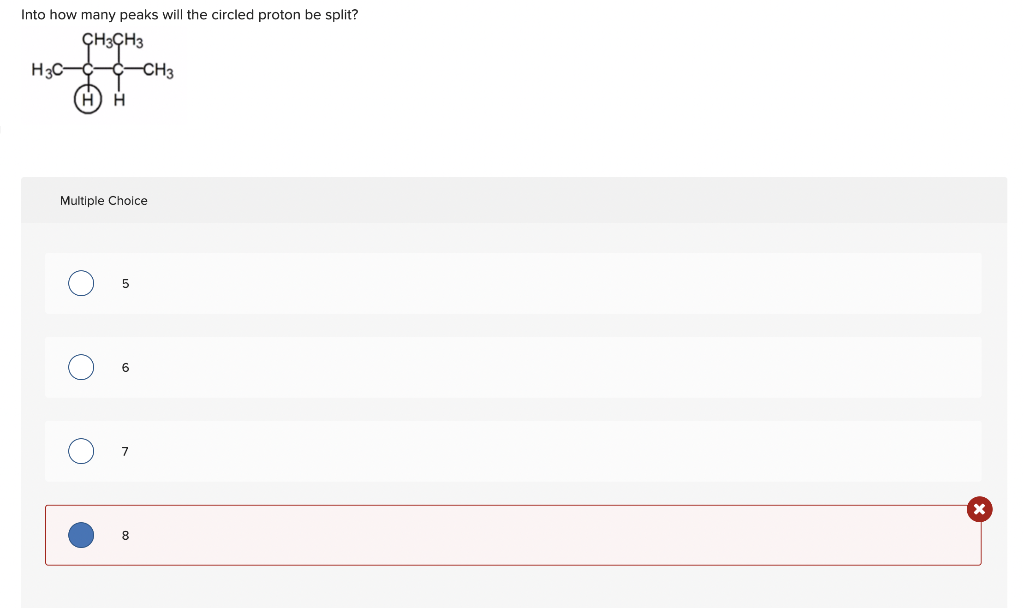This screenshot has width=1024, height=608.
Task: Select the radio button for answer 5
Action: [81, 283]
